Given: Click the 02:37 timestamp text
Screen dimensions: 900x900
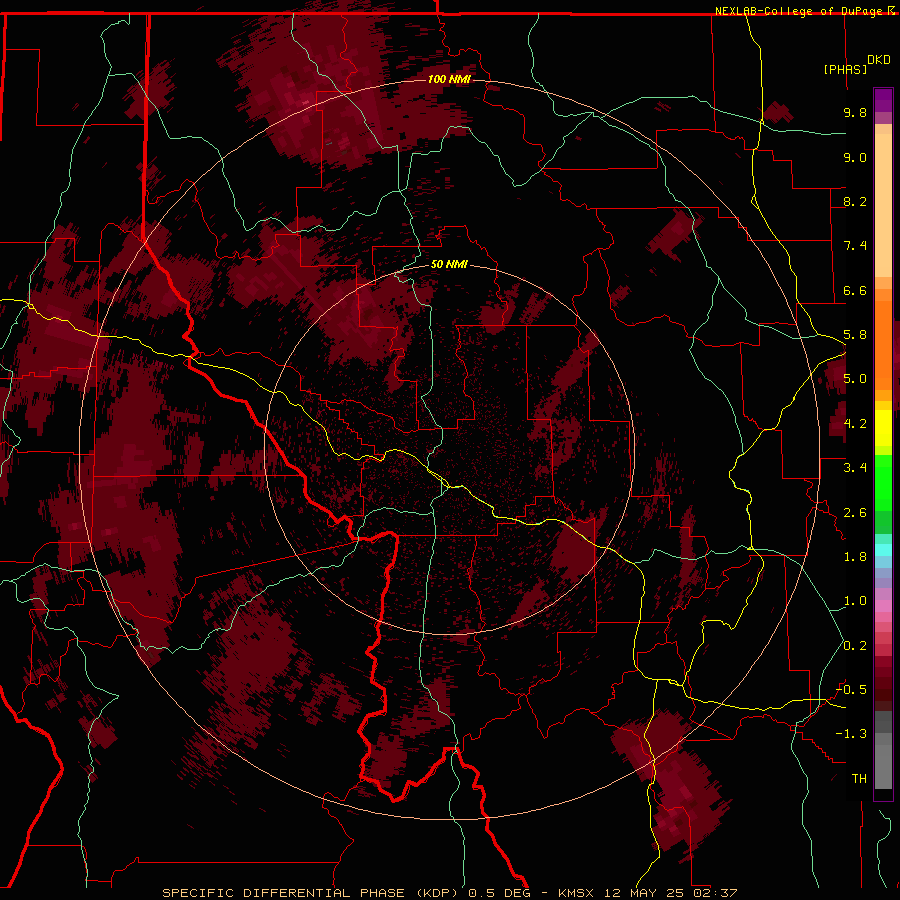Looking at the screenshot, I should click(x=714, y=893).
